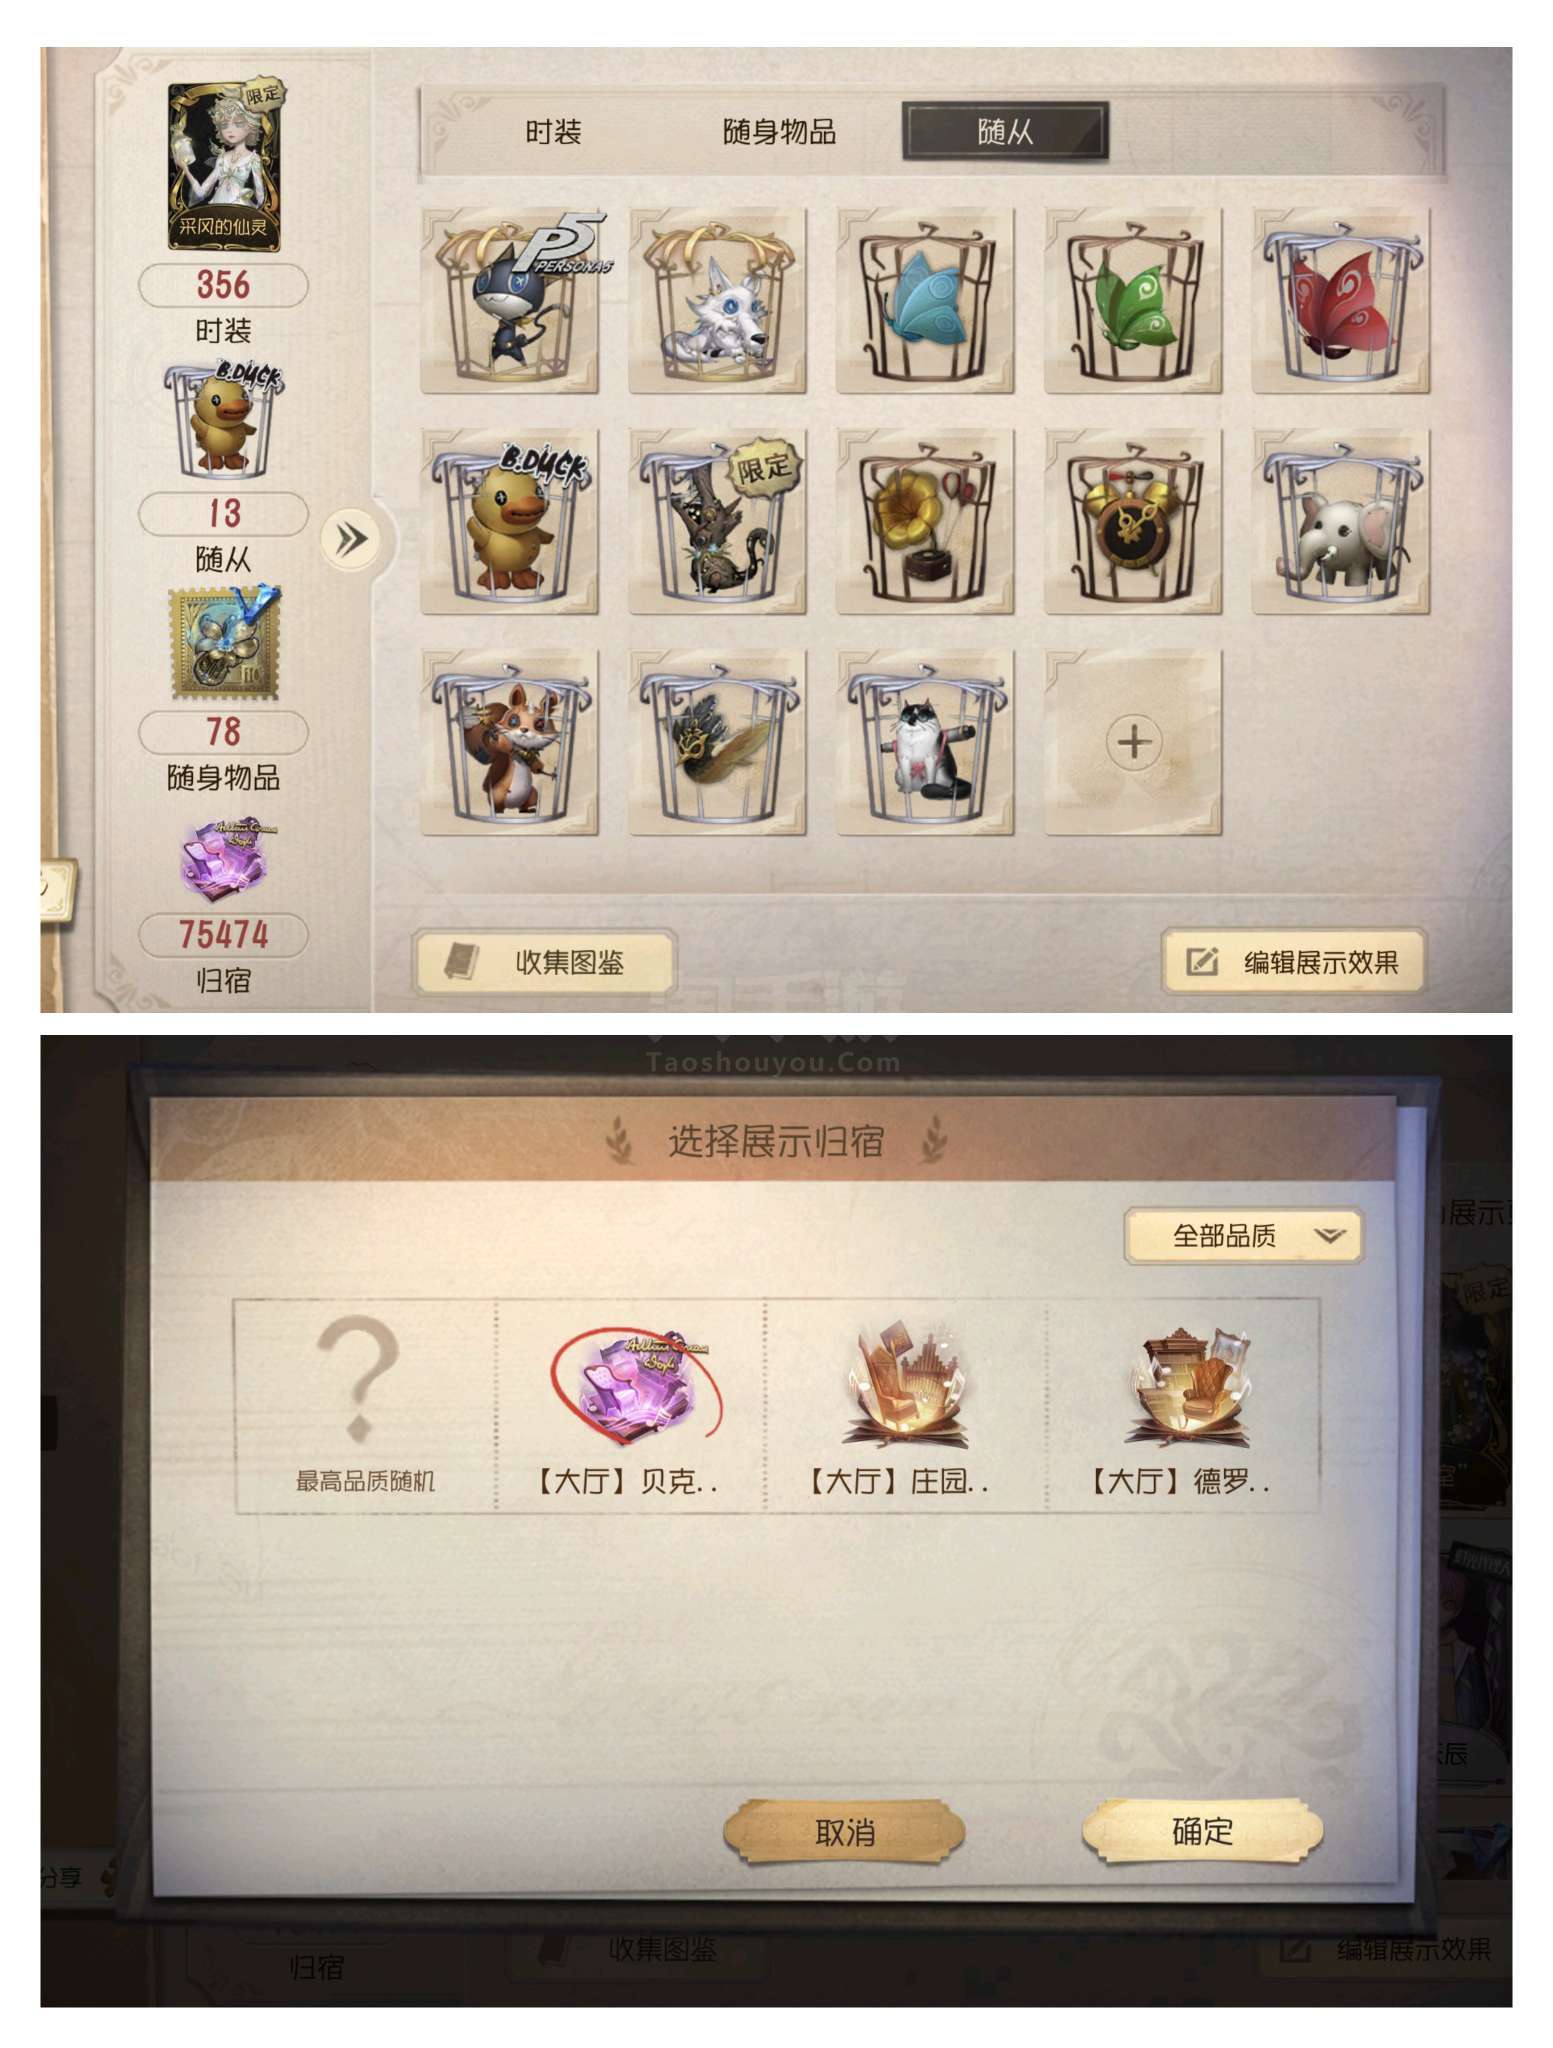Image resolution: width=1553 pixels, height=2048 pixels.
Task: Select the white wolf pet in cage
Action: 717,301
